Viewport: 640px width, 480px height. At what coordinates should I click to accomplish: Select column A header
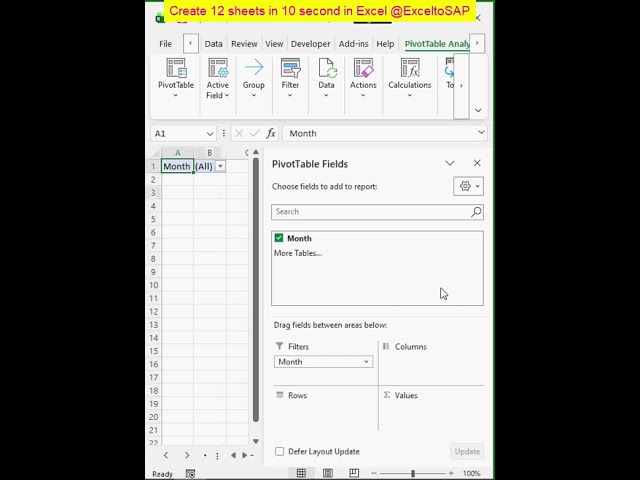coord(178,153)
